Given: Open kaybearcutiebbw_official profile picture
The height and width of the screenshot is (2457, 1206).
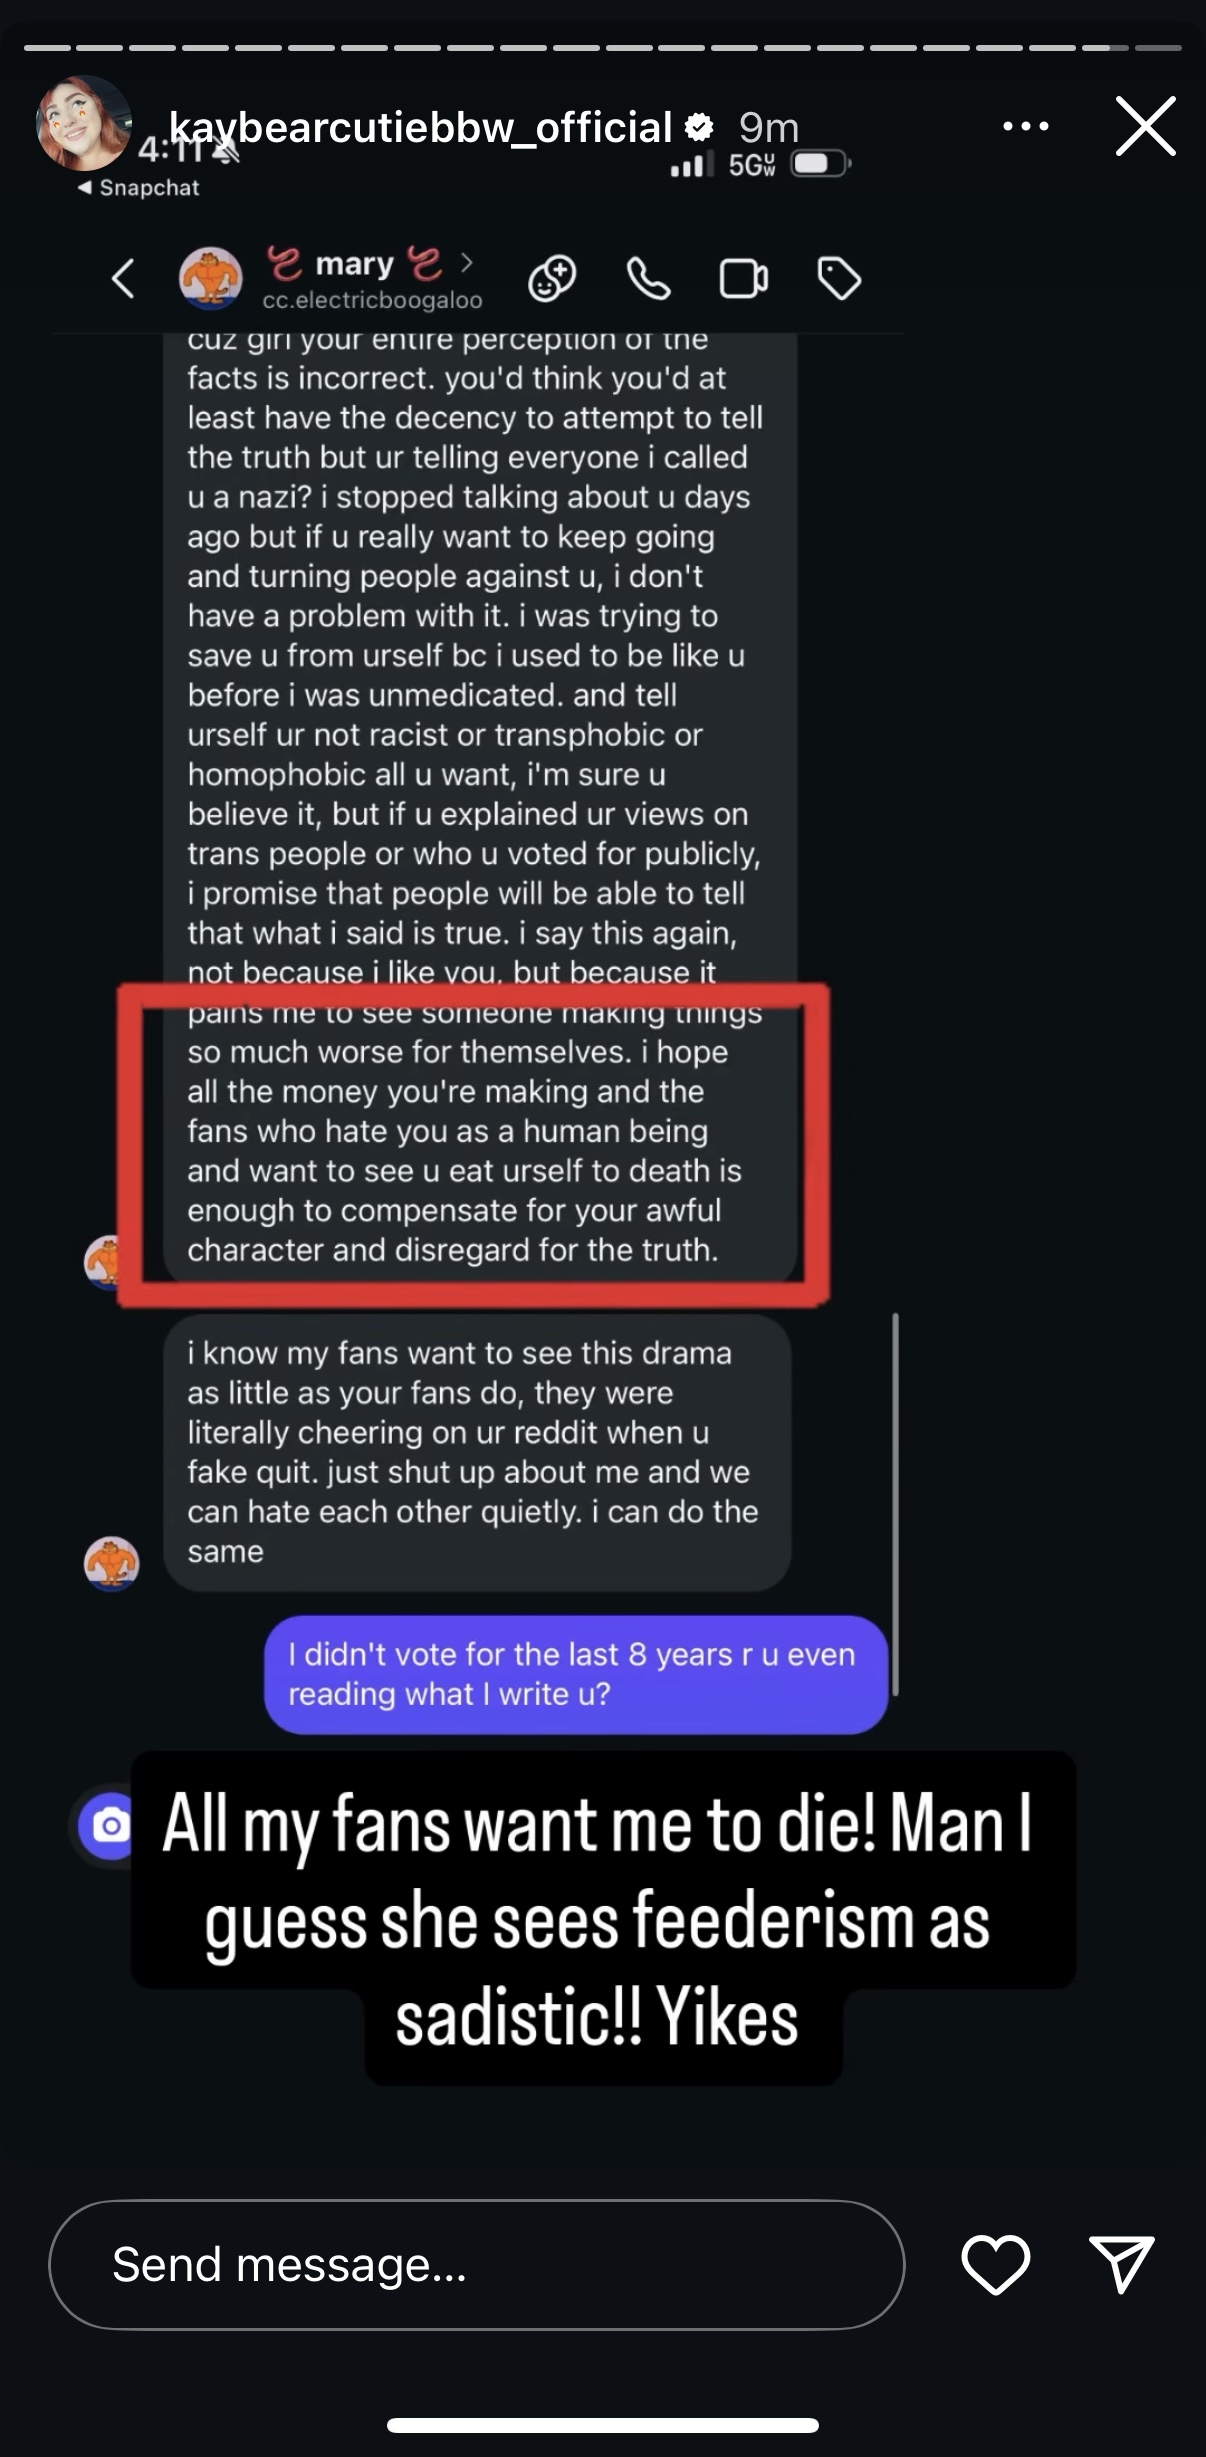Looking at the screenshot, I should click(83, 123).
